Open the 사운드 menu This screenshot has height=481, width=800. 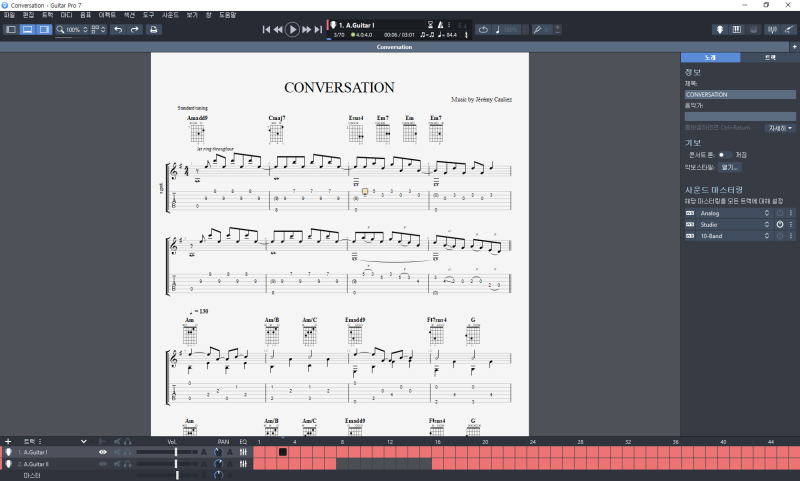click(x=170, y=15)
